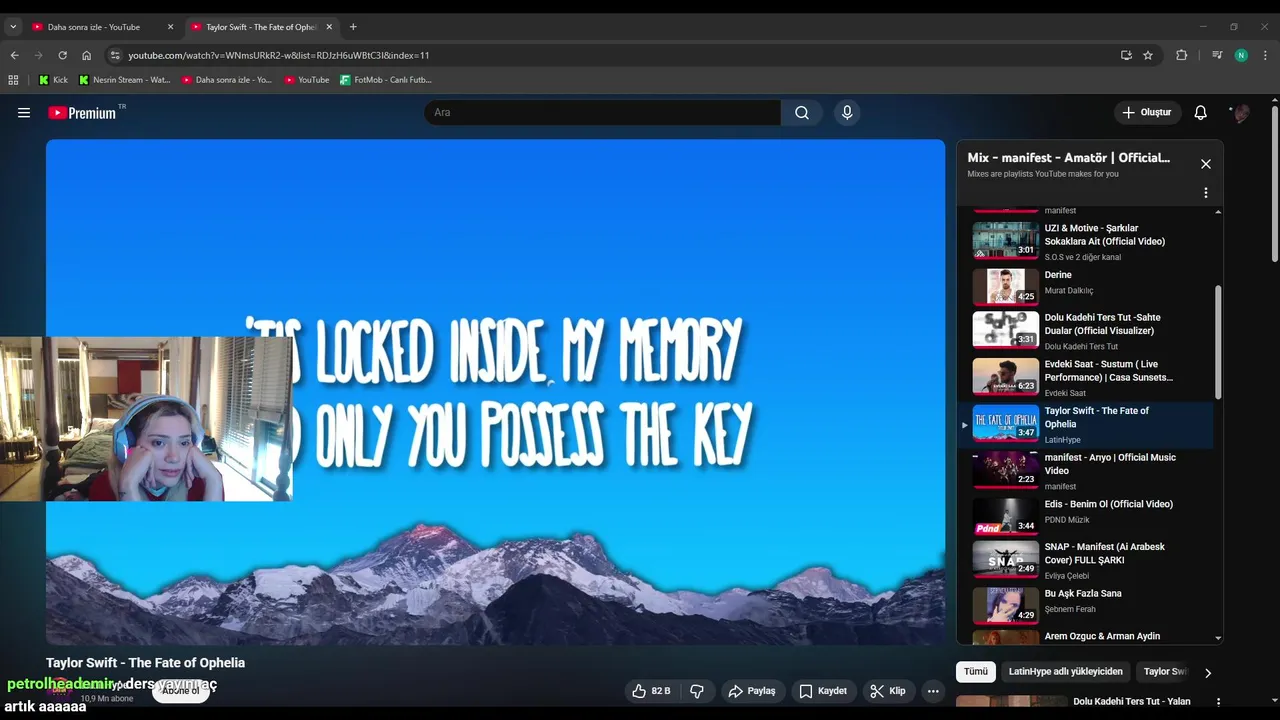Show next filter chips arrow
The image size is (1280, 720).
click(1207, 673)
